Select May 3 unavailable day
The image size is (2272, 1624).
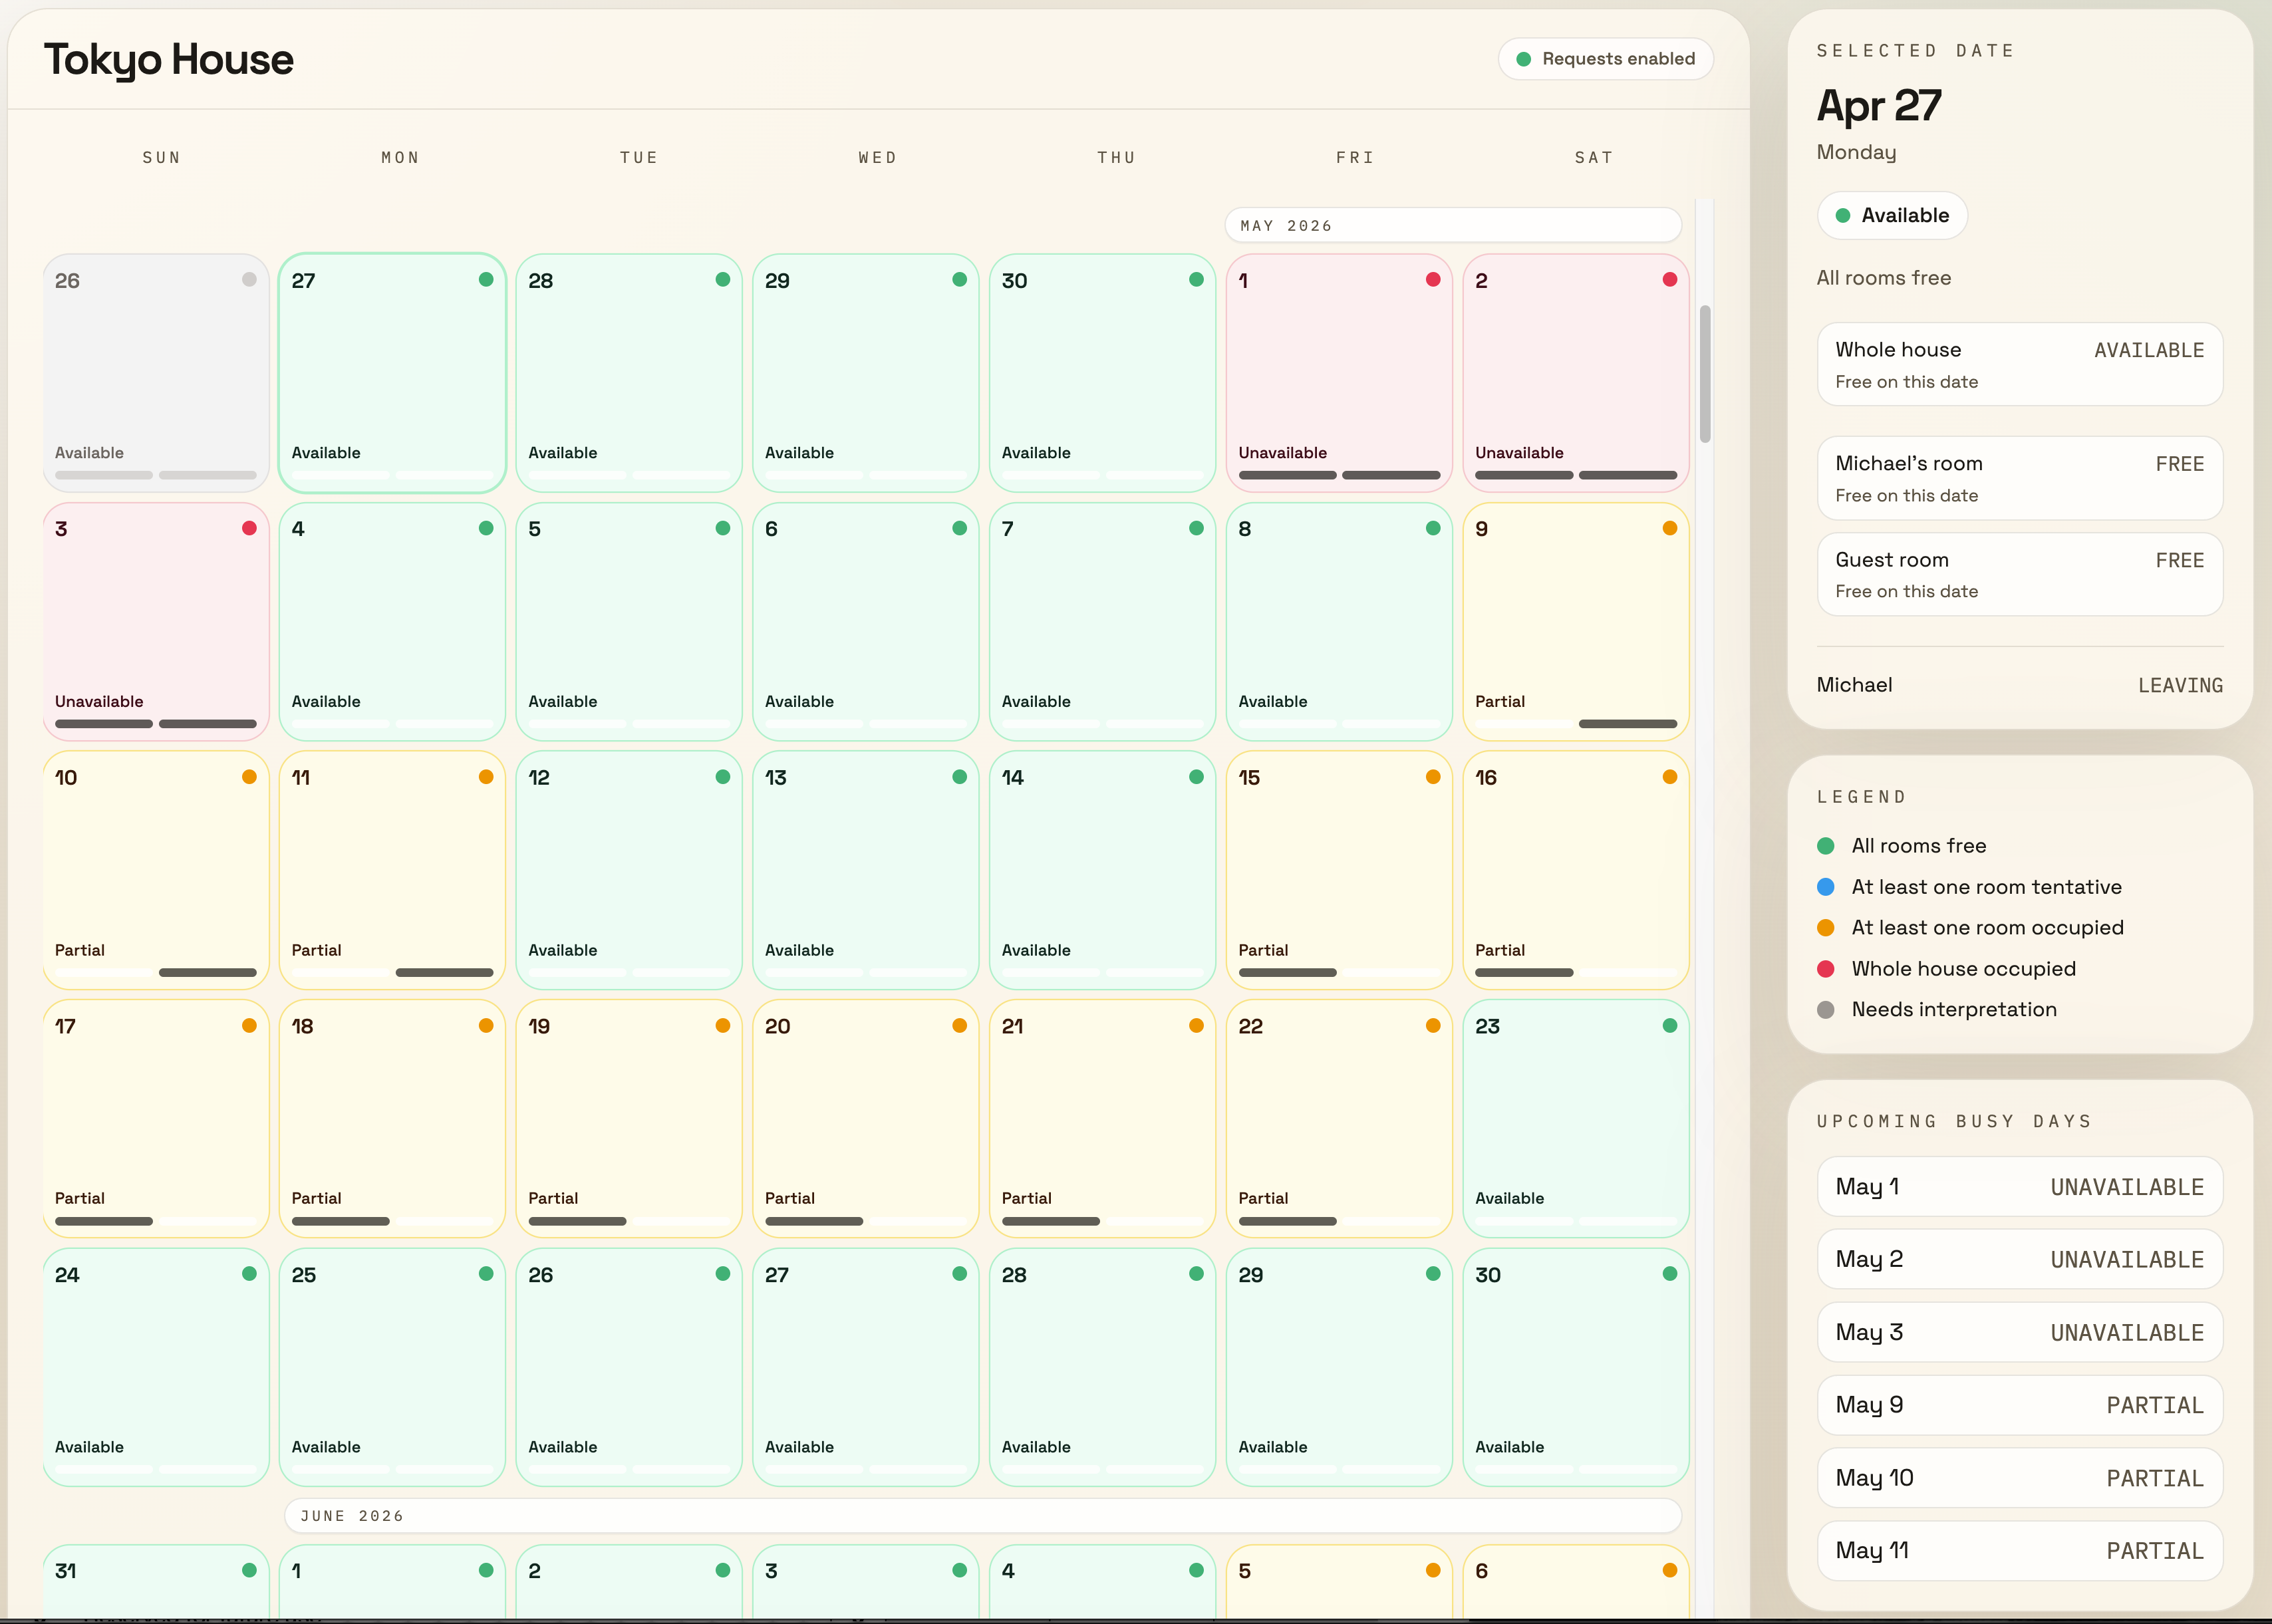click(x=156, y=621)
